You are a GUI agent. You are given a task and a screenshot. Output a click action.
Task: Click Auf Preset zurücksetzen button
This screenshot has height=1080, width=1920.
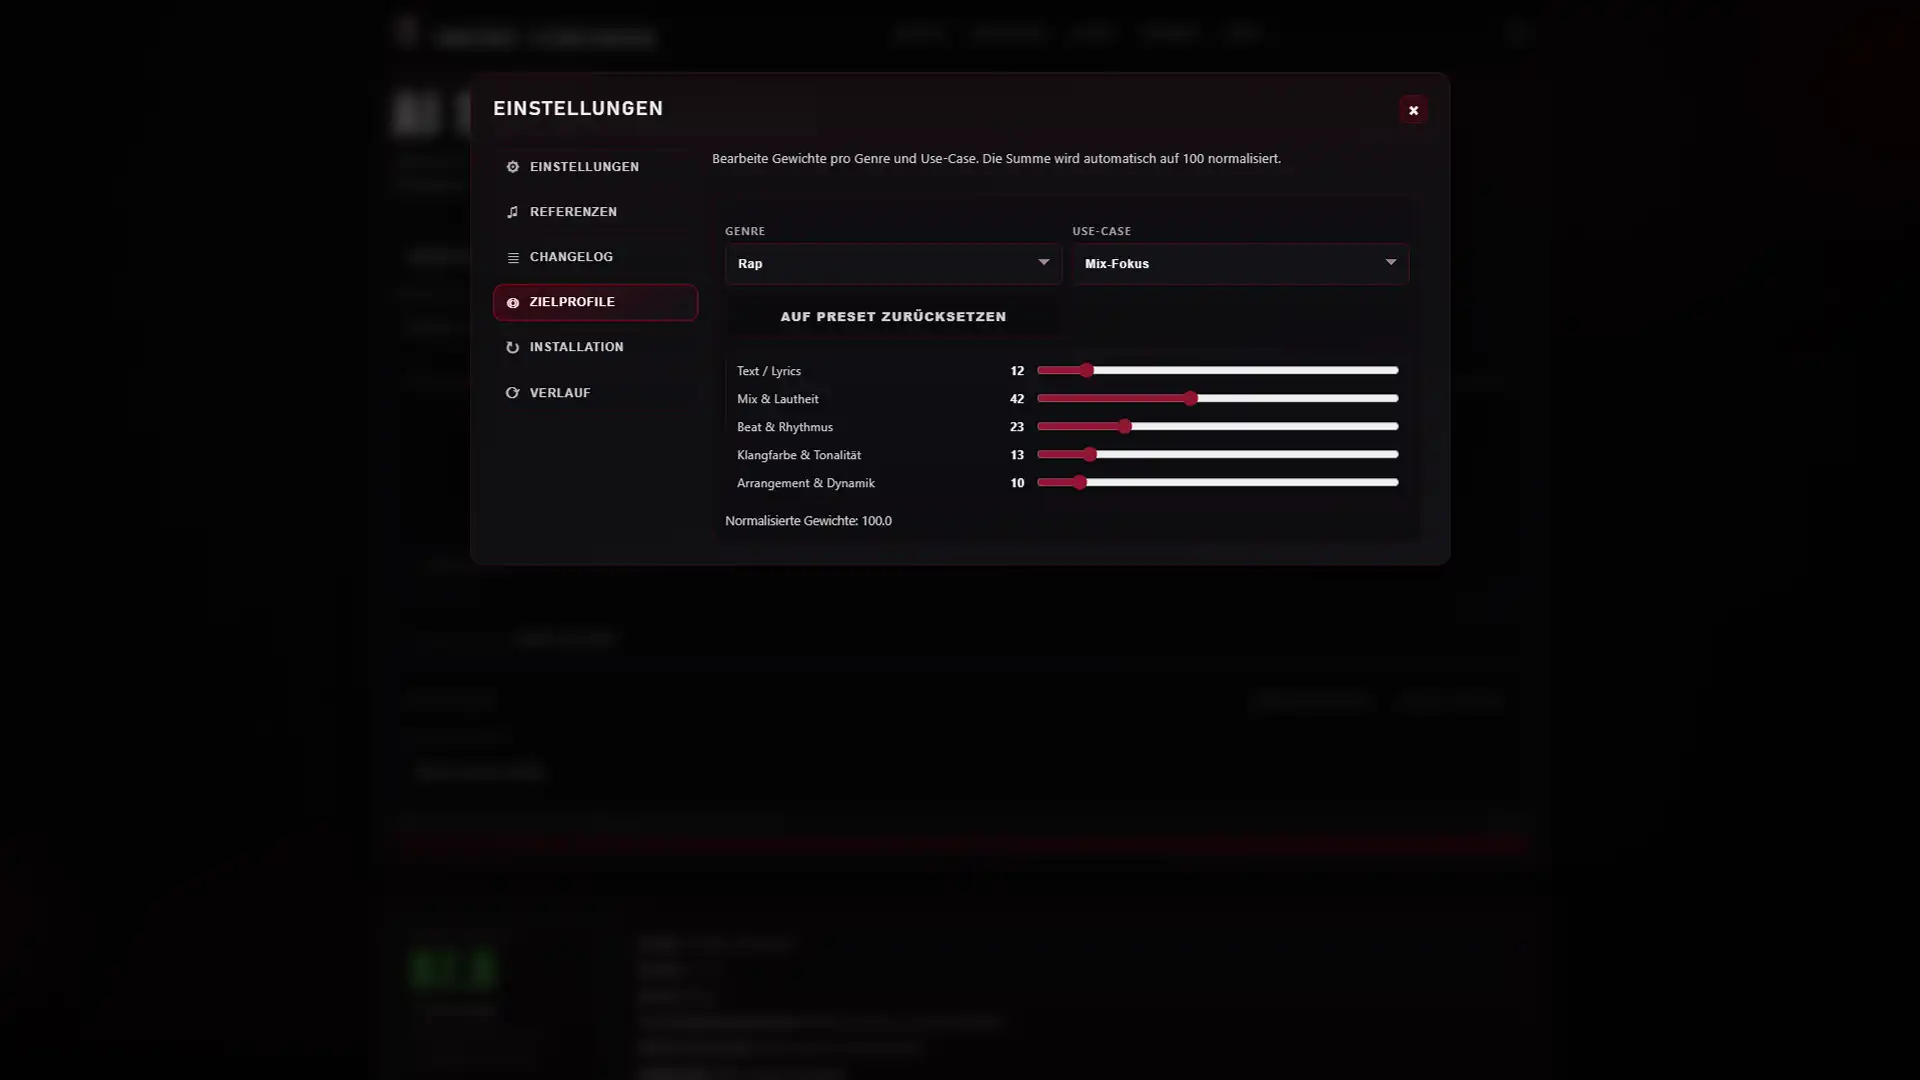[x=893, y=317]
